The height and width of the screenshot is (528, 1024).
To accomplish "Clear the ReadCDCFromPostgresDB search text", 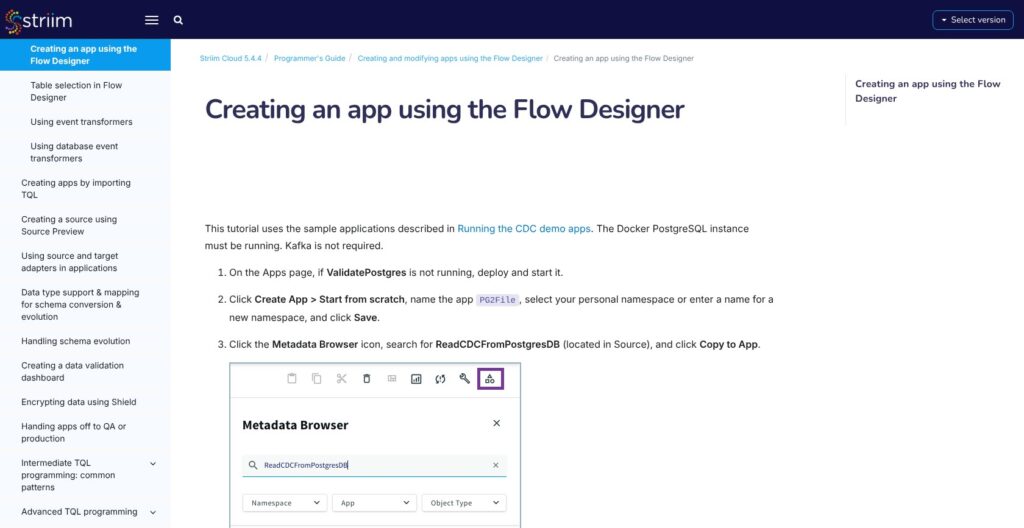I will click(x=496, y=465).
